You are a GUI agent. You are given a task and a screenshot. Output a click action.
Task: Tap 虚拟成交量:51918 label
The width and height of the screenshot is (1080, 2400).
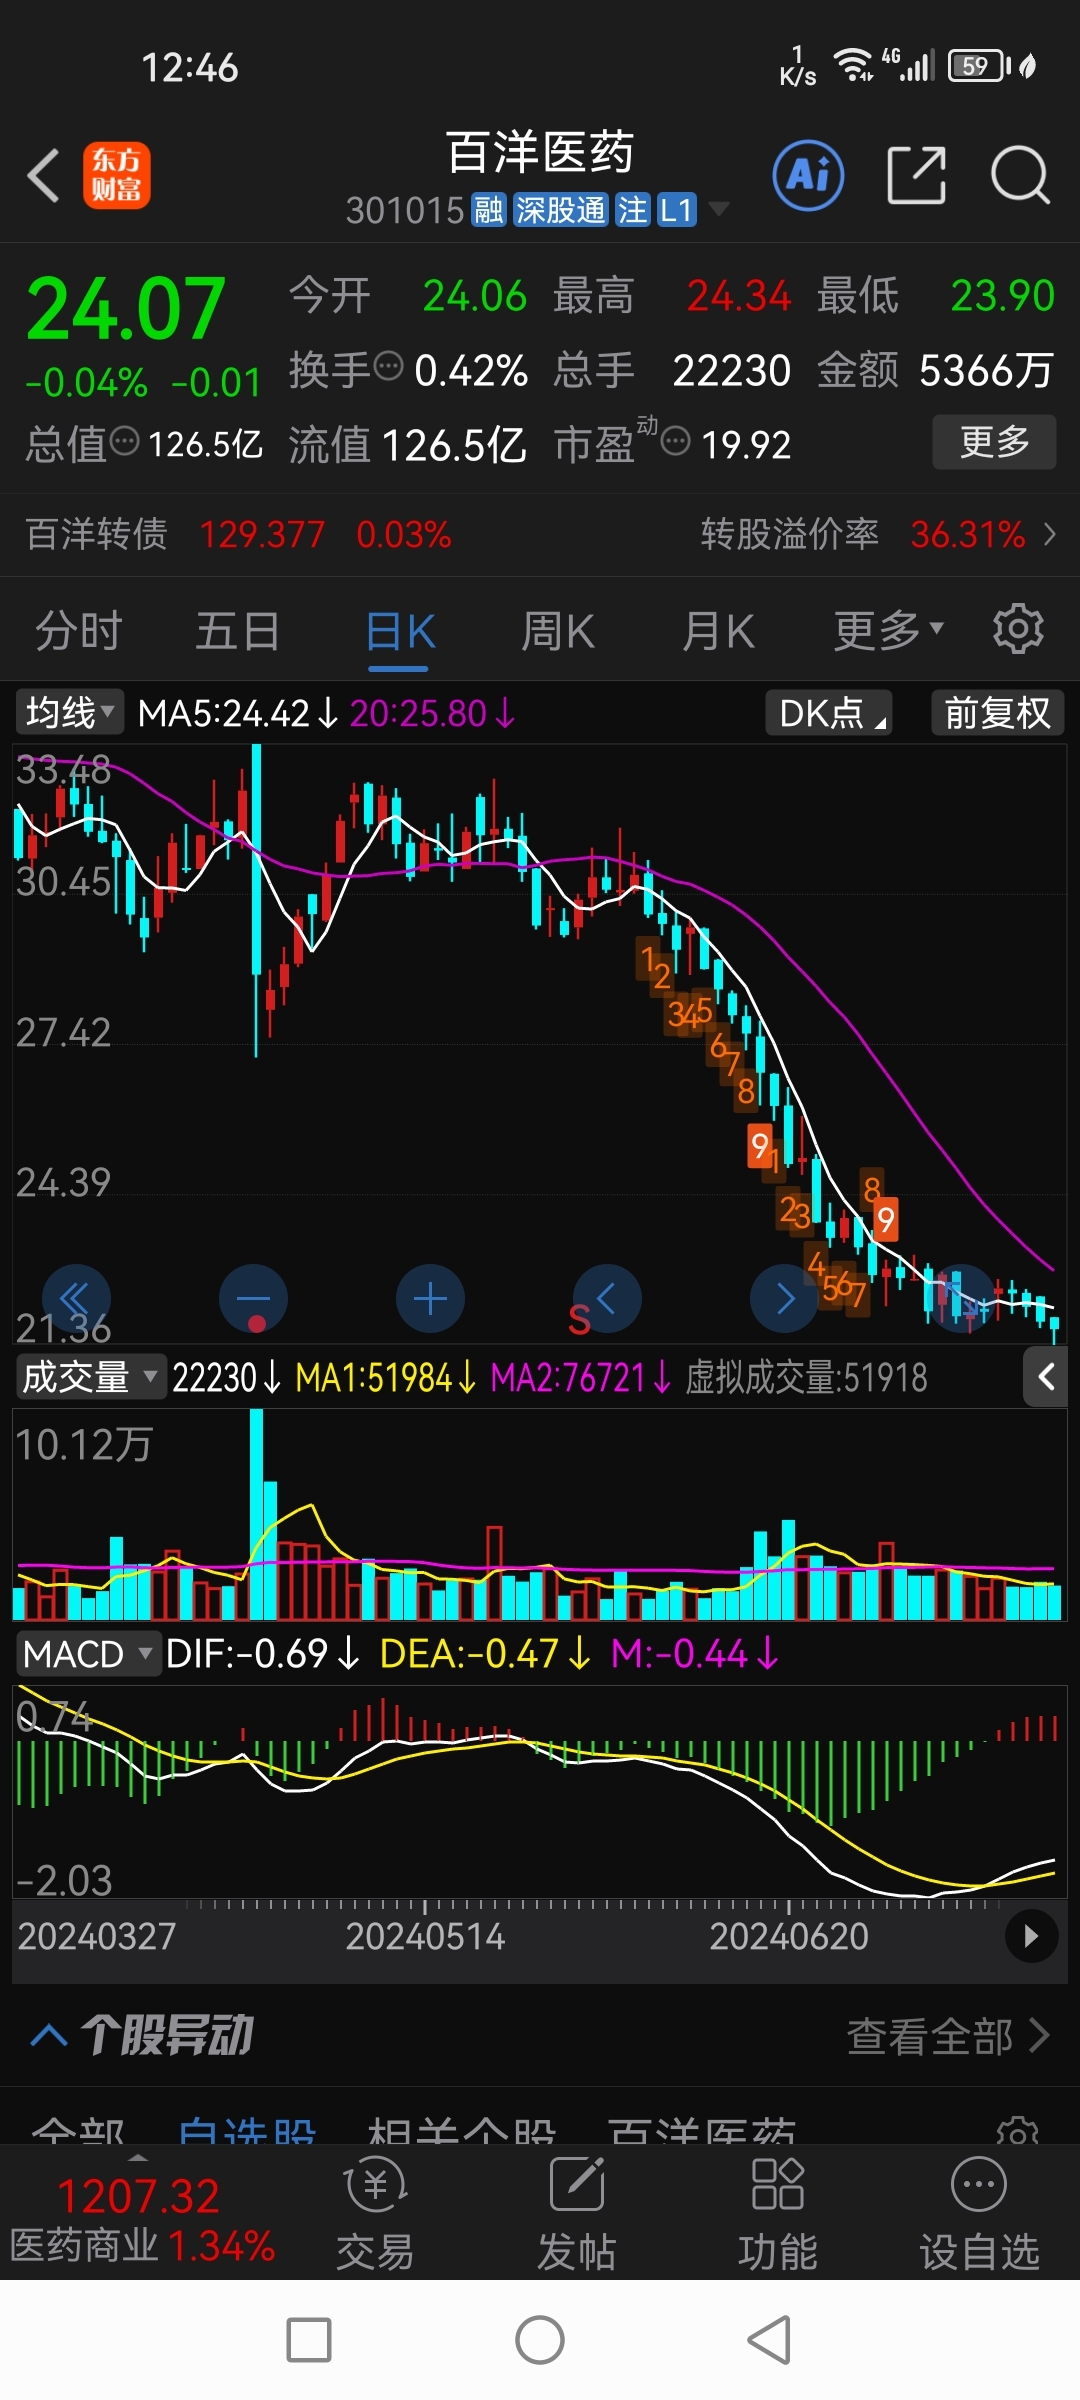click(x=806, y=1378)
